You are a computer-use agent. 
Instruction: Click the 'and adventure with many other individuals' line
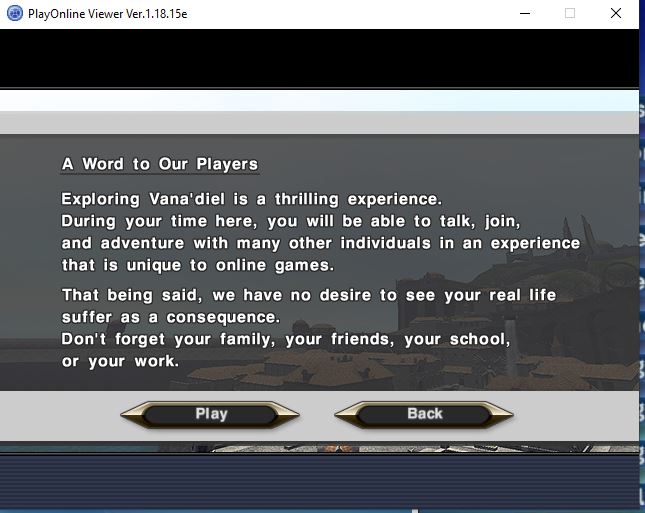point(320,243)
